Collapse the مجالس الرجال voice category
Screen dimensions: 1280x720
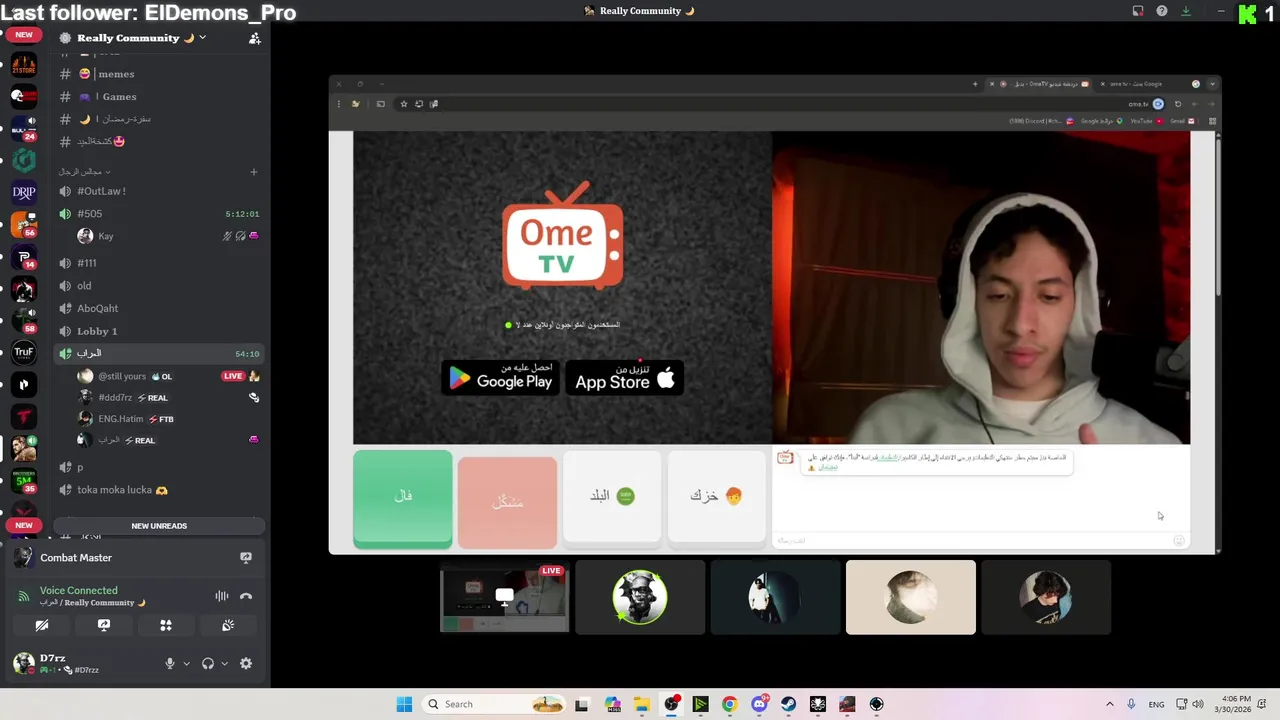coord(84,172)
